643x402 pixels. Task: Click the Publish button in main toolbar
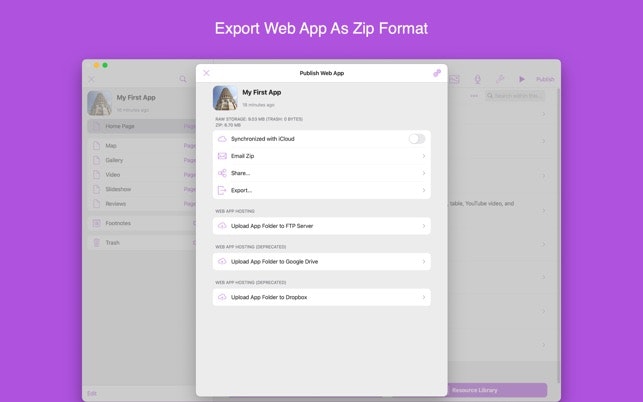(545, 79)
